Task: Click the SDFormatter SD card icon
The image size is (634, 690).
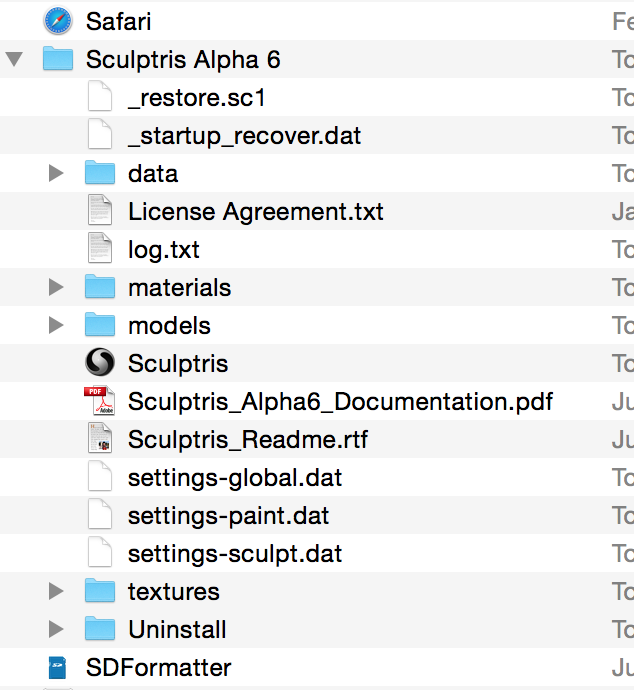Action: pyautogui.click(x=58, y=667)
